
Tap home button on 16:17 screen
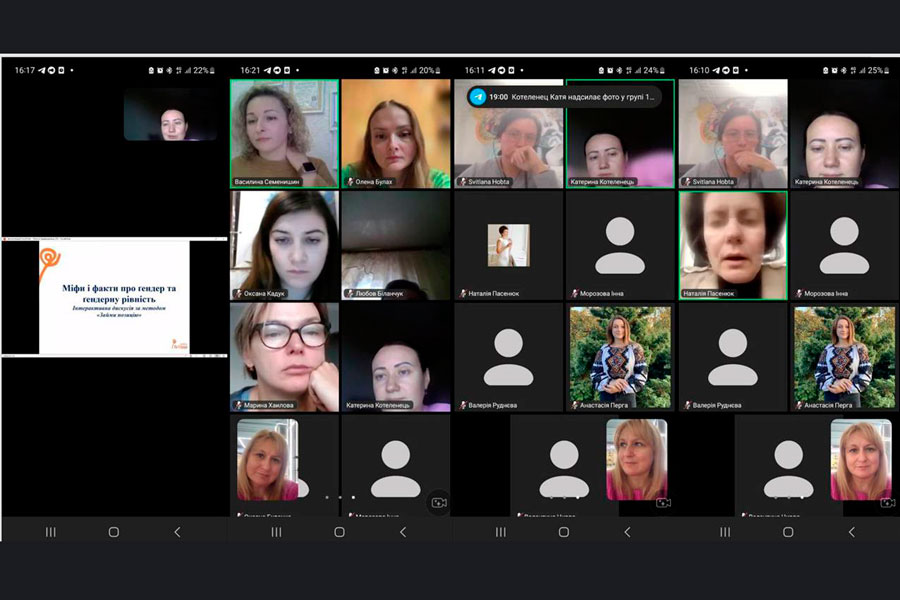114,532
